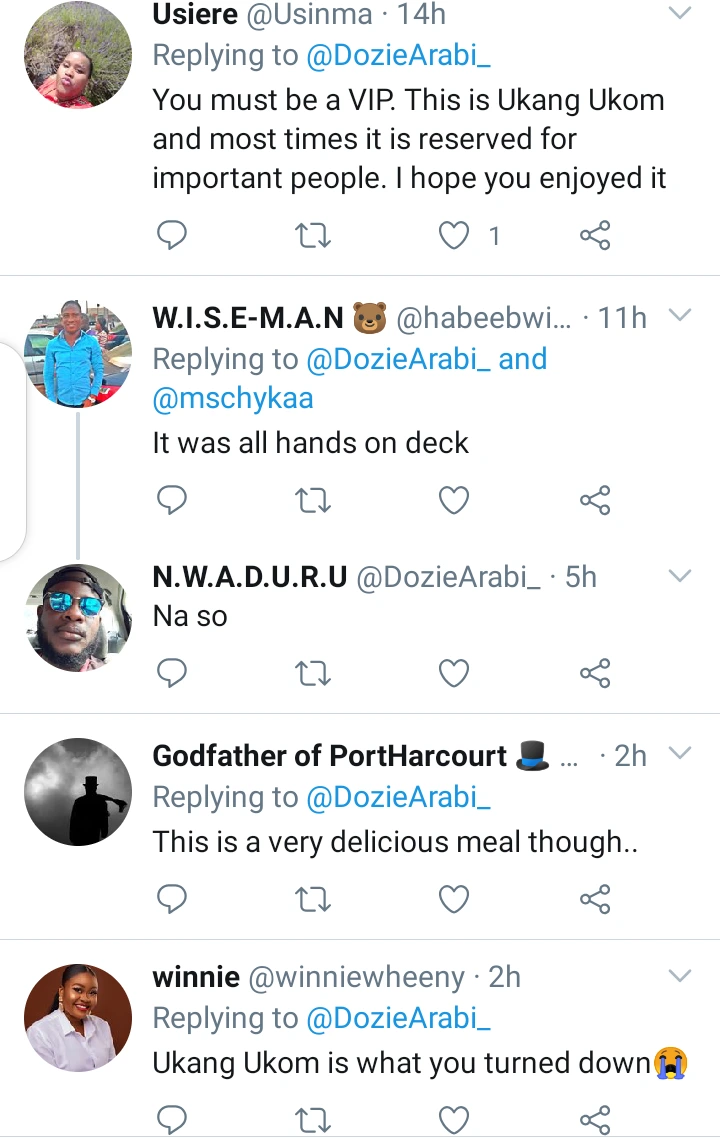
Task: Expand options on W.I.S.E-M.A.N's tweet
Action: point(680,316)
